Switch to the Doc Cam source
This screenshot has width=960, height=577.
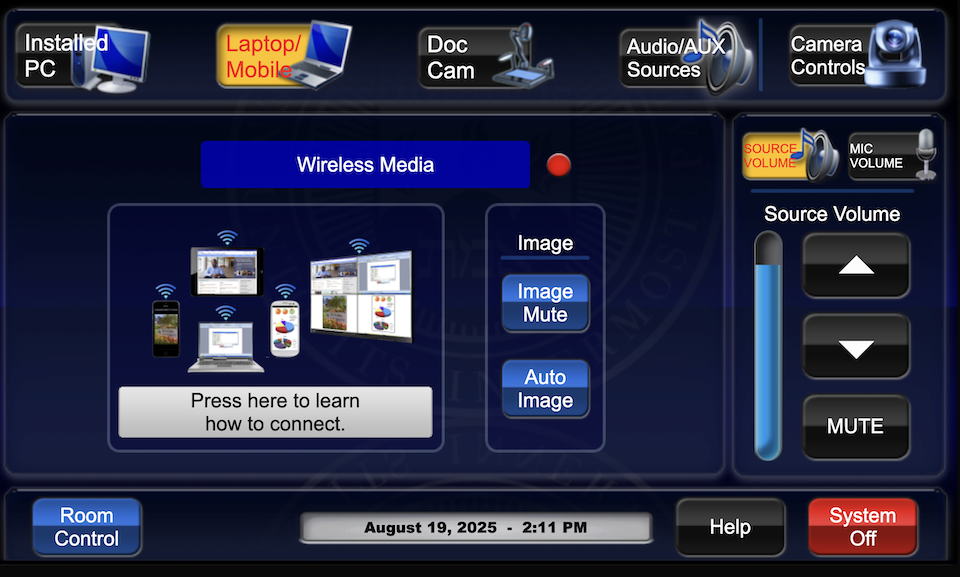pyautogui.click(x=484, y=57)
